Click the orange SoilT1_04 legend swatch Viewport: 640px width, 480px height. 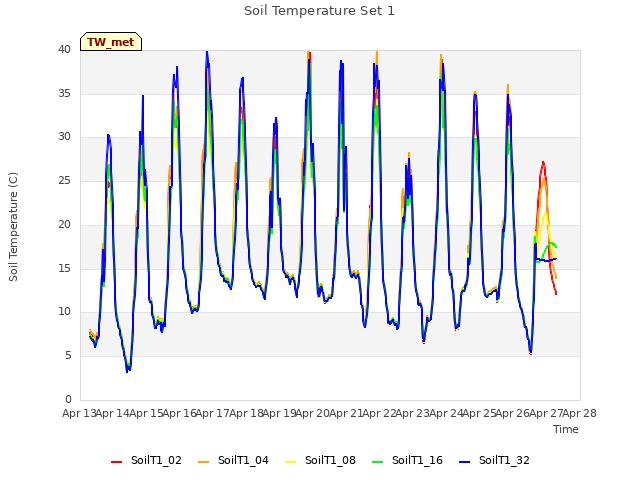[x=203, y=462]
